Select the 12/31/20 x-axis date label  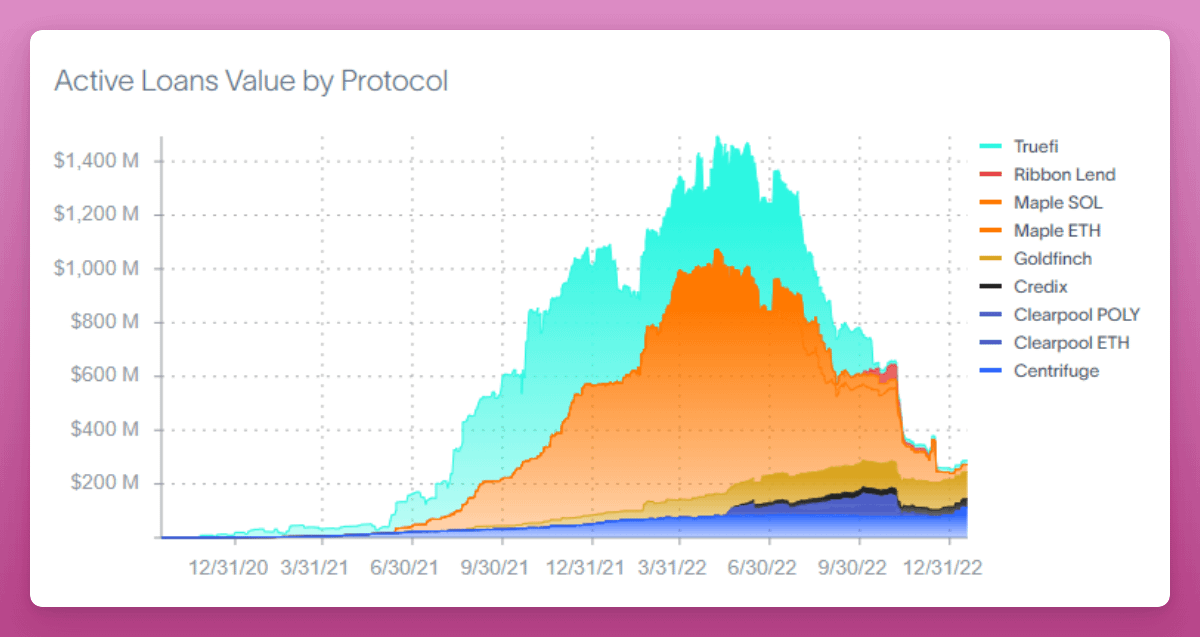tap(229, 567)
